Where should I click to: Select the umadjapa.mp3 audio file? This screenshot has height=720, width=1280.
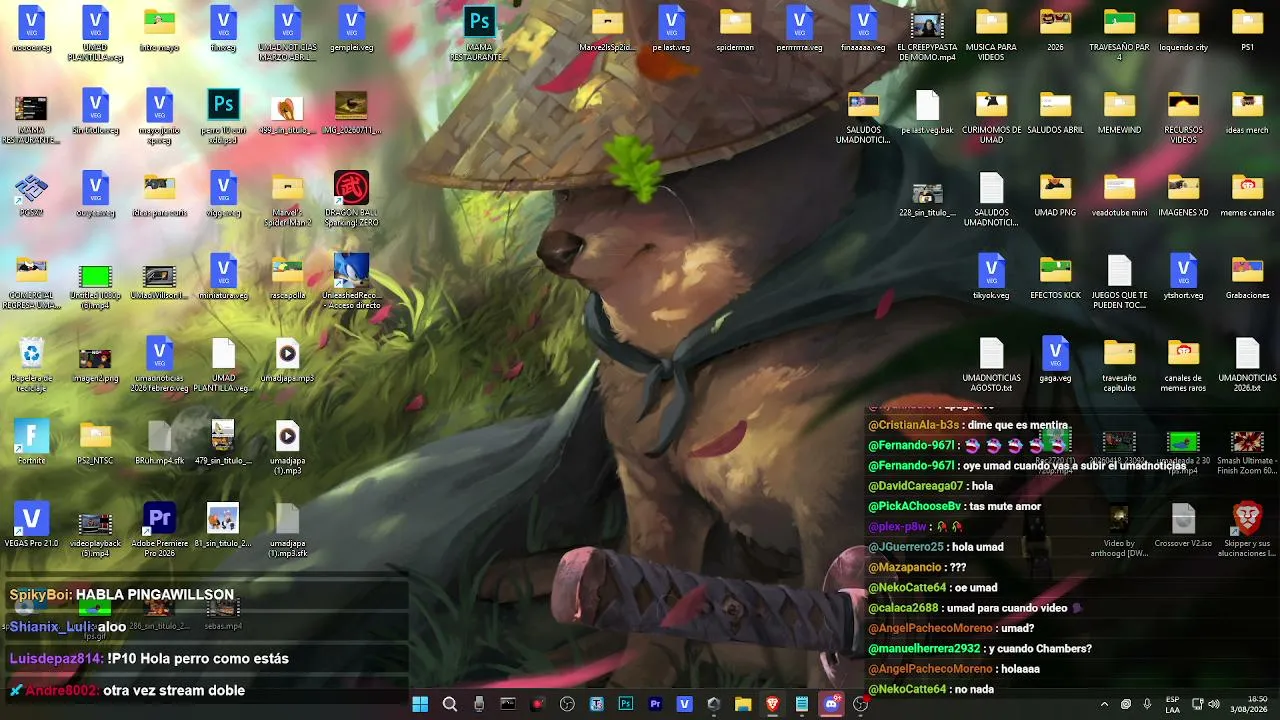(x=287, y=360)
